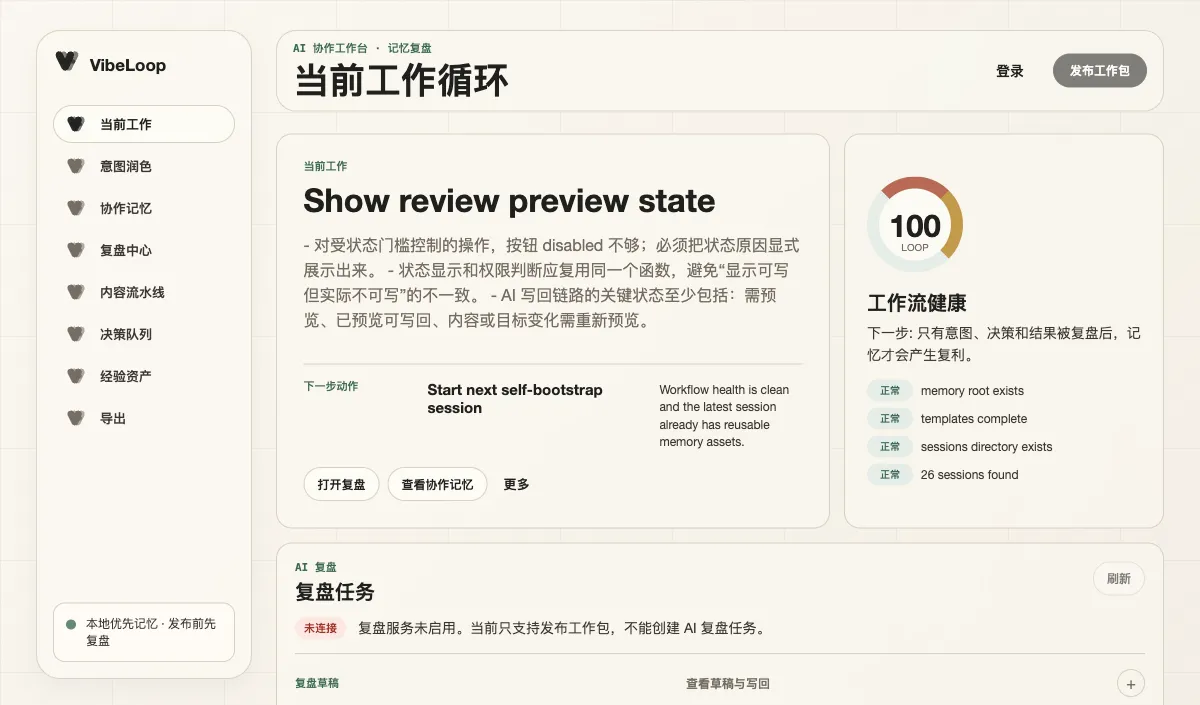The width and height of the screenshot is (1200, 705).
Task: Click the icon beside 复盘中心
Action: click(75, 250)
